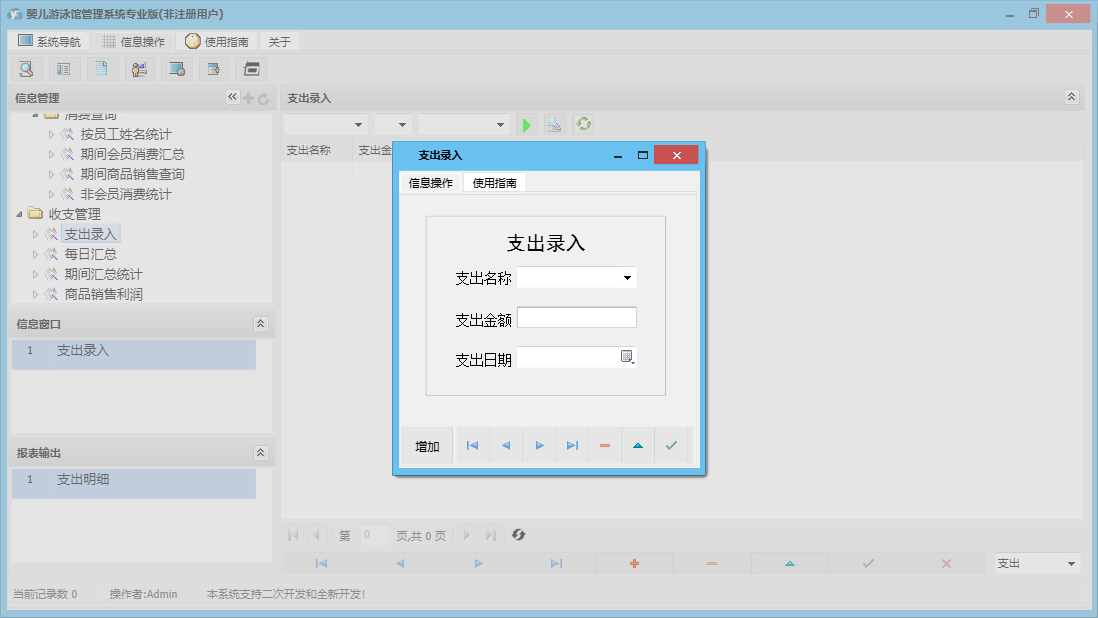
Task: Open the list report icon in the toolbar
Action: click(x=63, y=68)
